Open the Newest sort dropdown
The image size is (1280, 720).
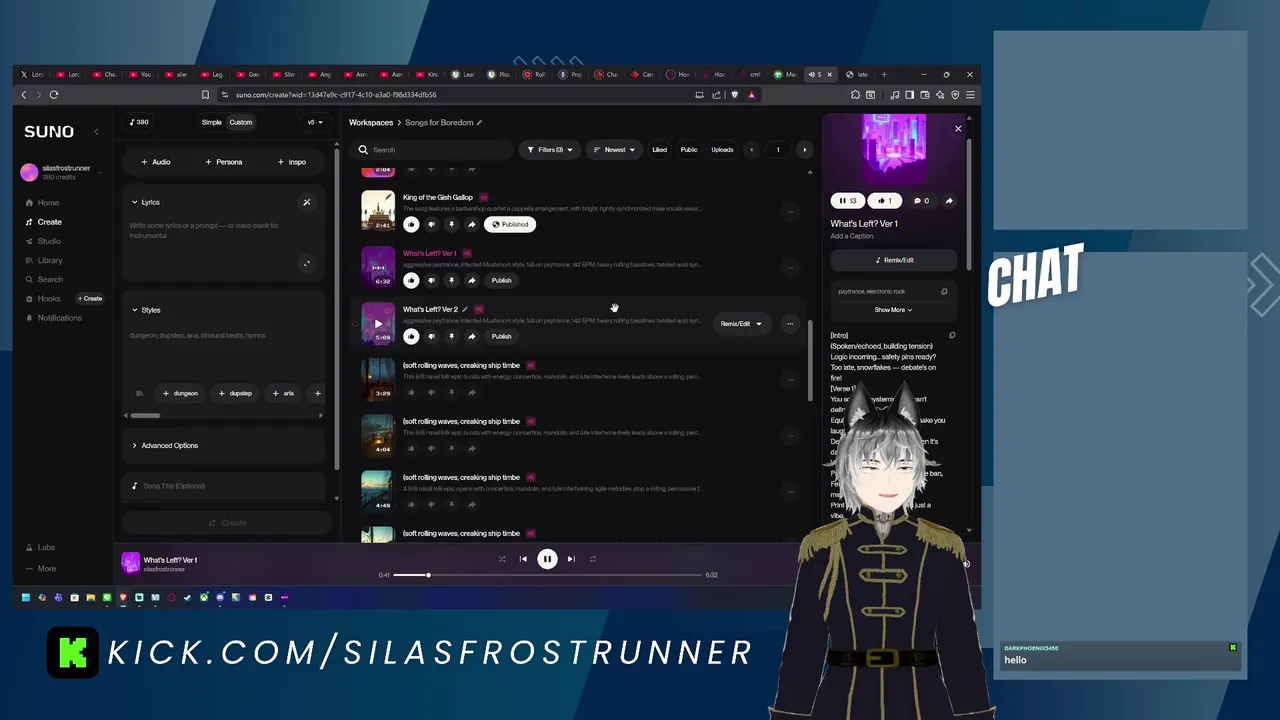614,150
